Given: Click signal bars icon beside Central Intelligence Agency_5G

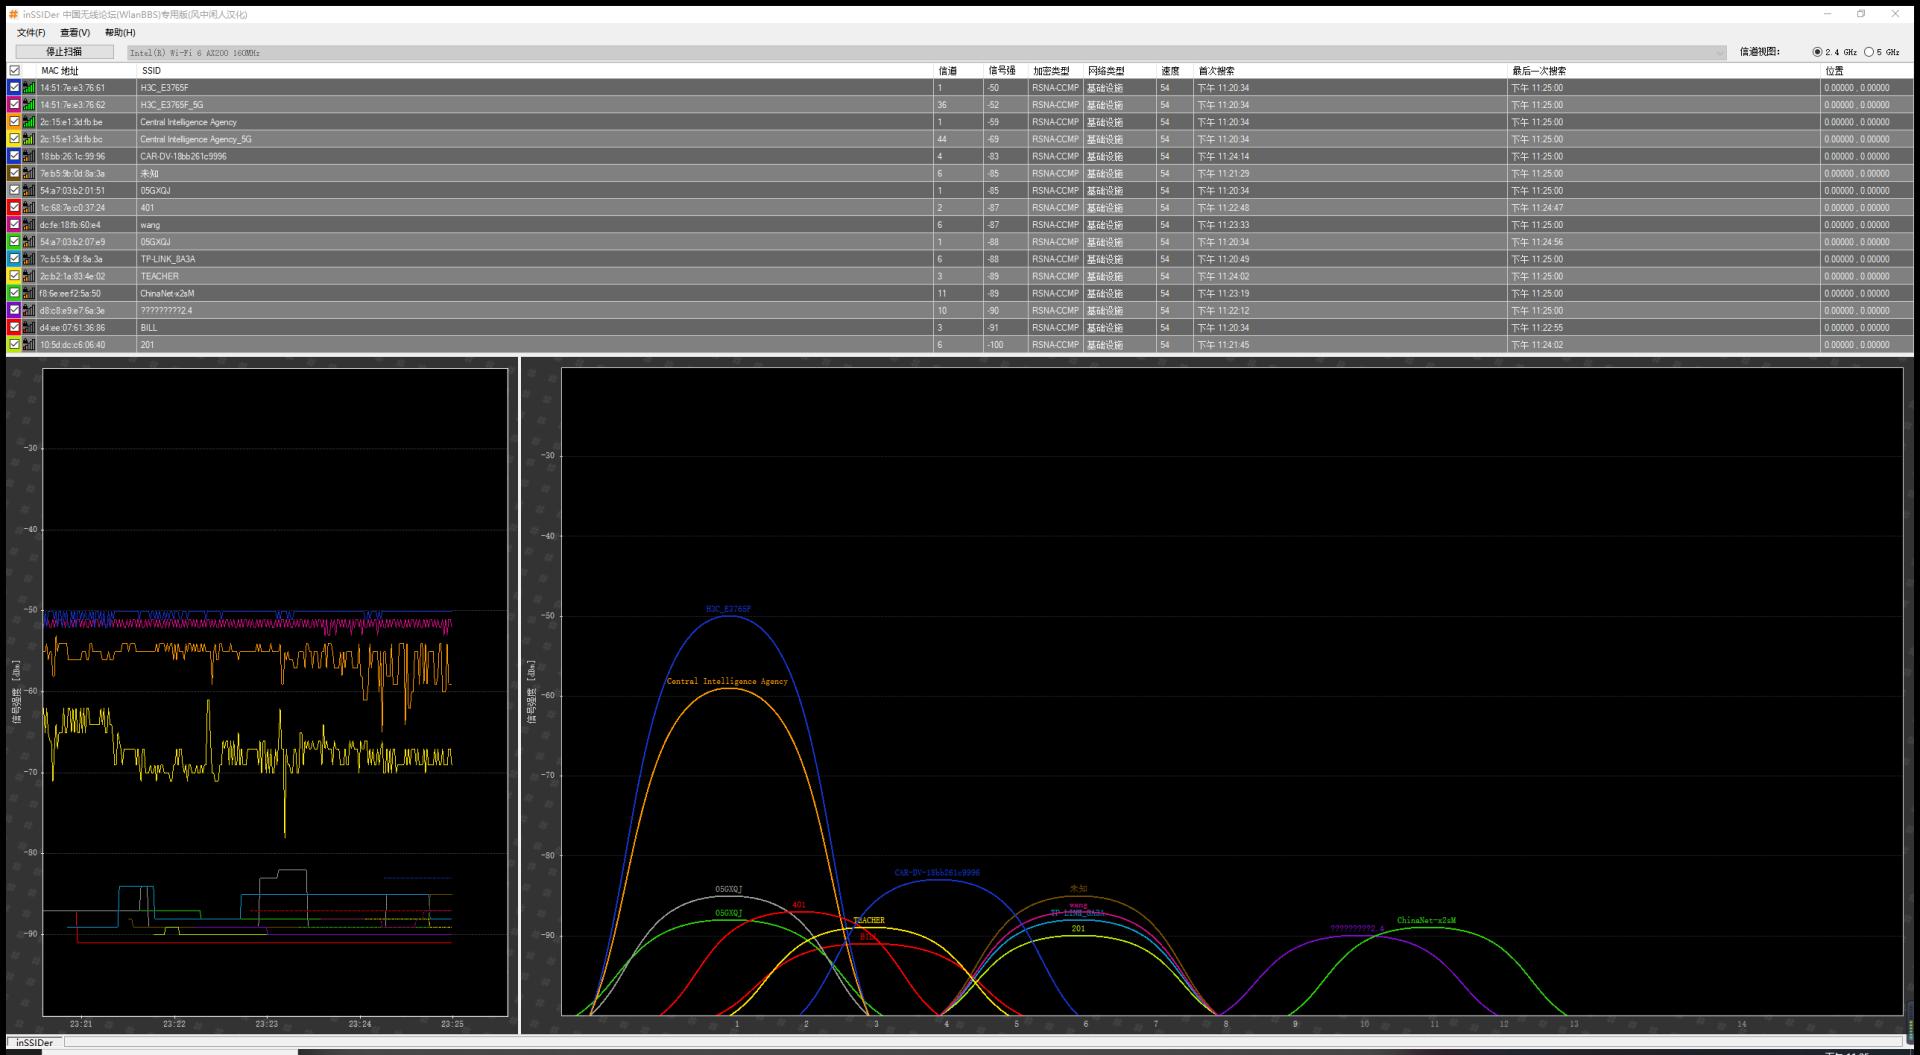Looking at the screenshot, I should [x=29, y=139].
